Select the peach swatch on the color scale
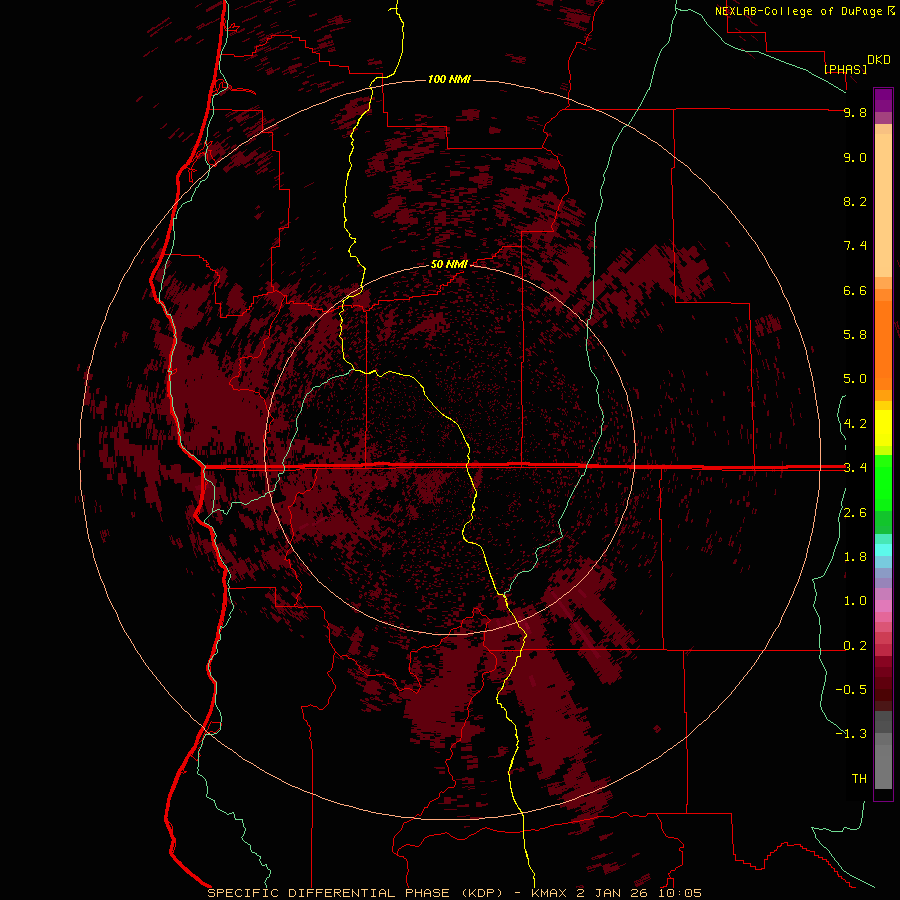 pyautogui.click(x=883, y=204)
